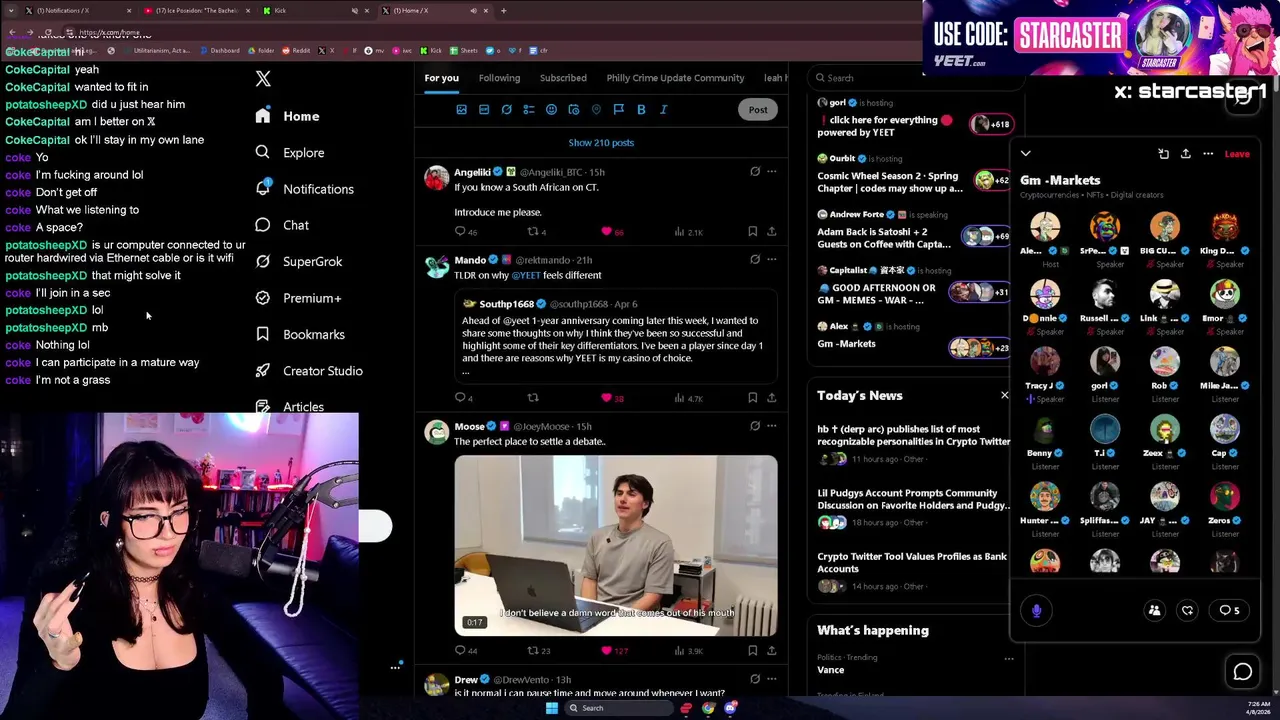
Task: Share the Angeliki post
Action: tap(772, 232)
